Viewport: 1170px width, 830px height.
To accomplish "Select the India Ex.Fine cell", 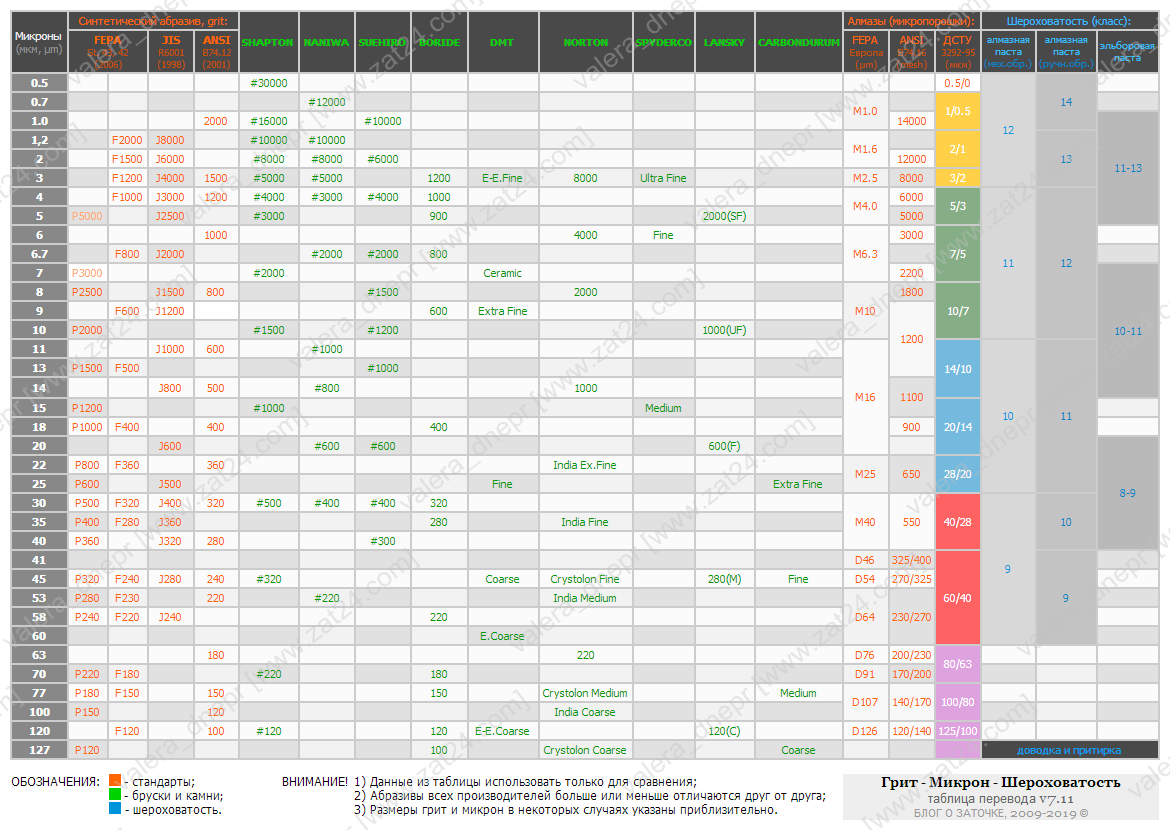I will (585, 465).
